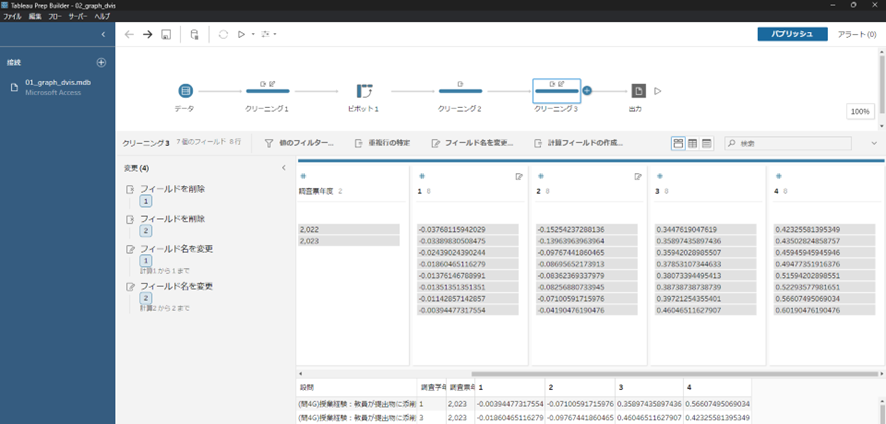Click the identify duplicate rows (重複行の特定) button
The width and height of the screenshot is (886, 424).
point(382,144)
